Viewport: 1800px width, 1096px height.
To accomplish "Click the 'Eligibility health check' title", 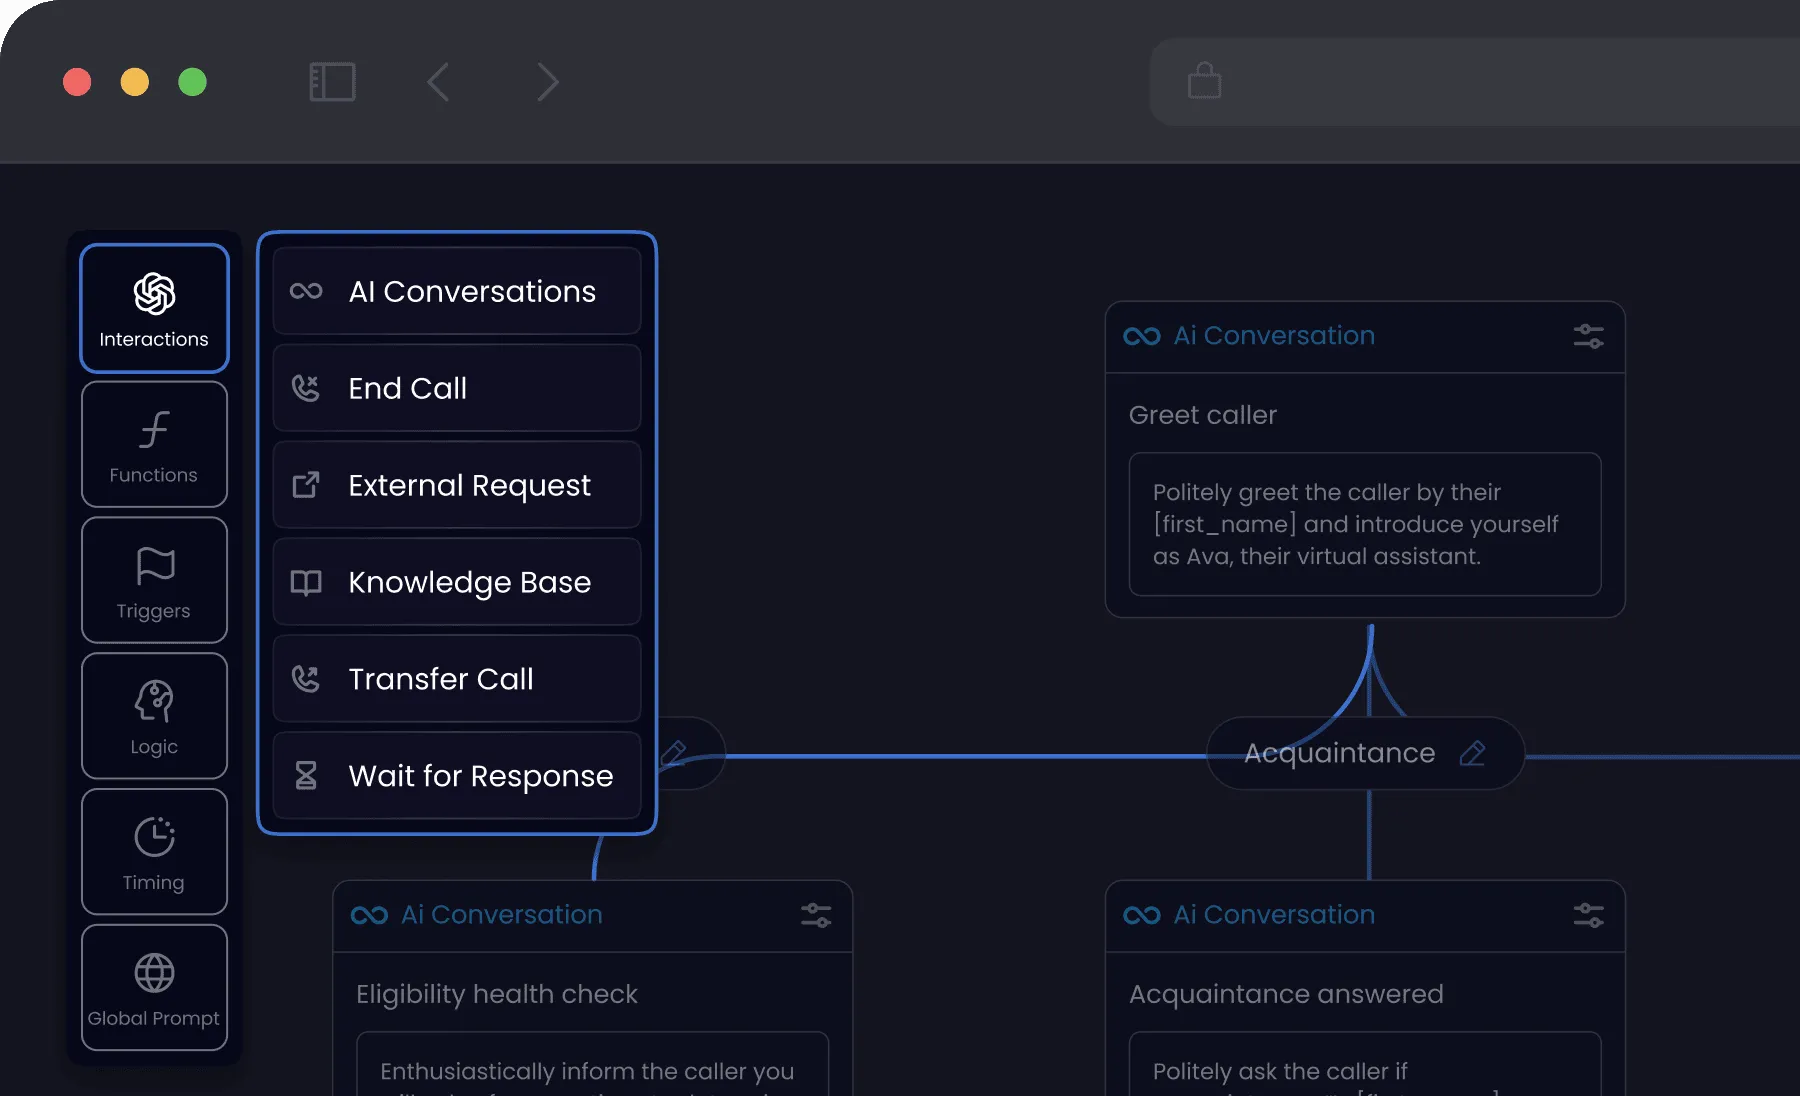I will pos(497,994).
